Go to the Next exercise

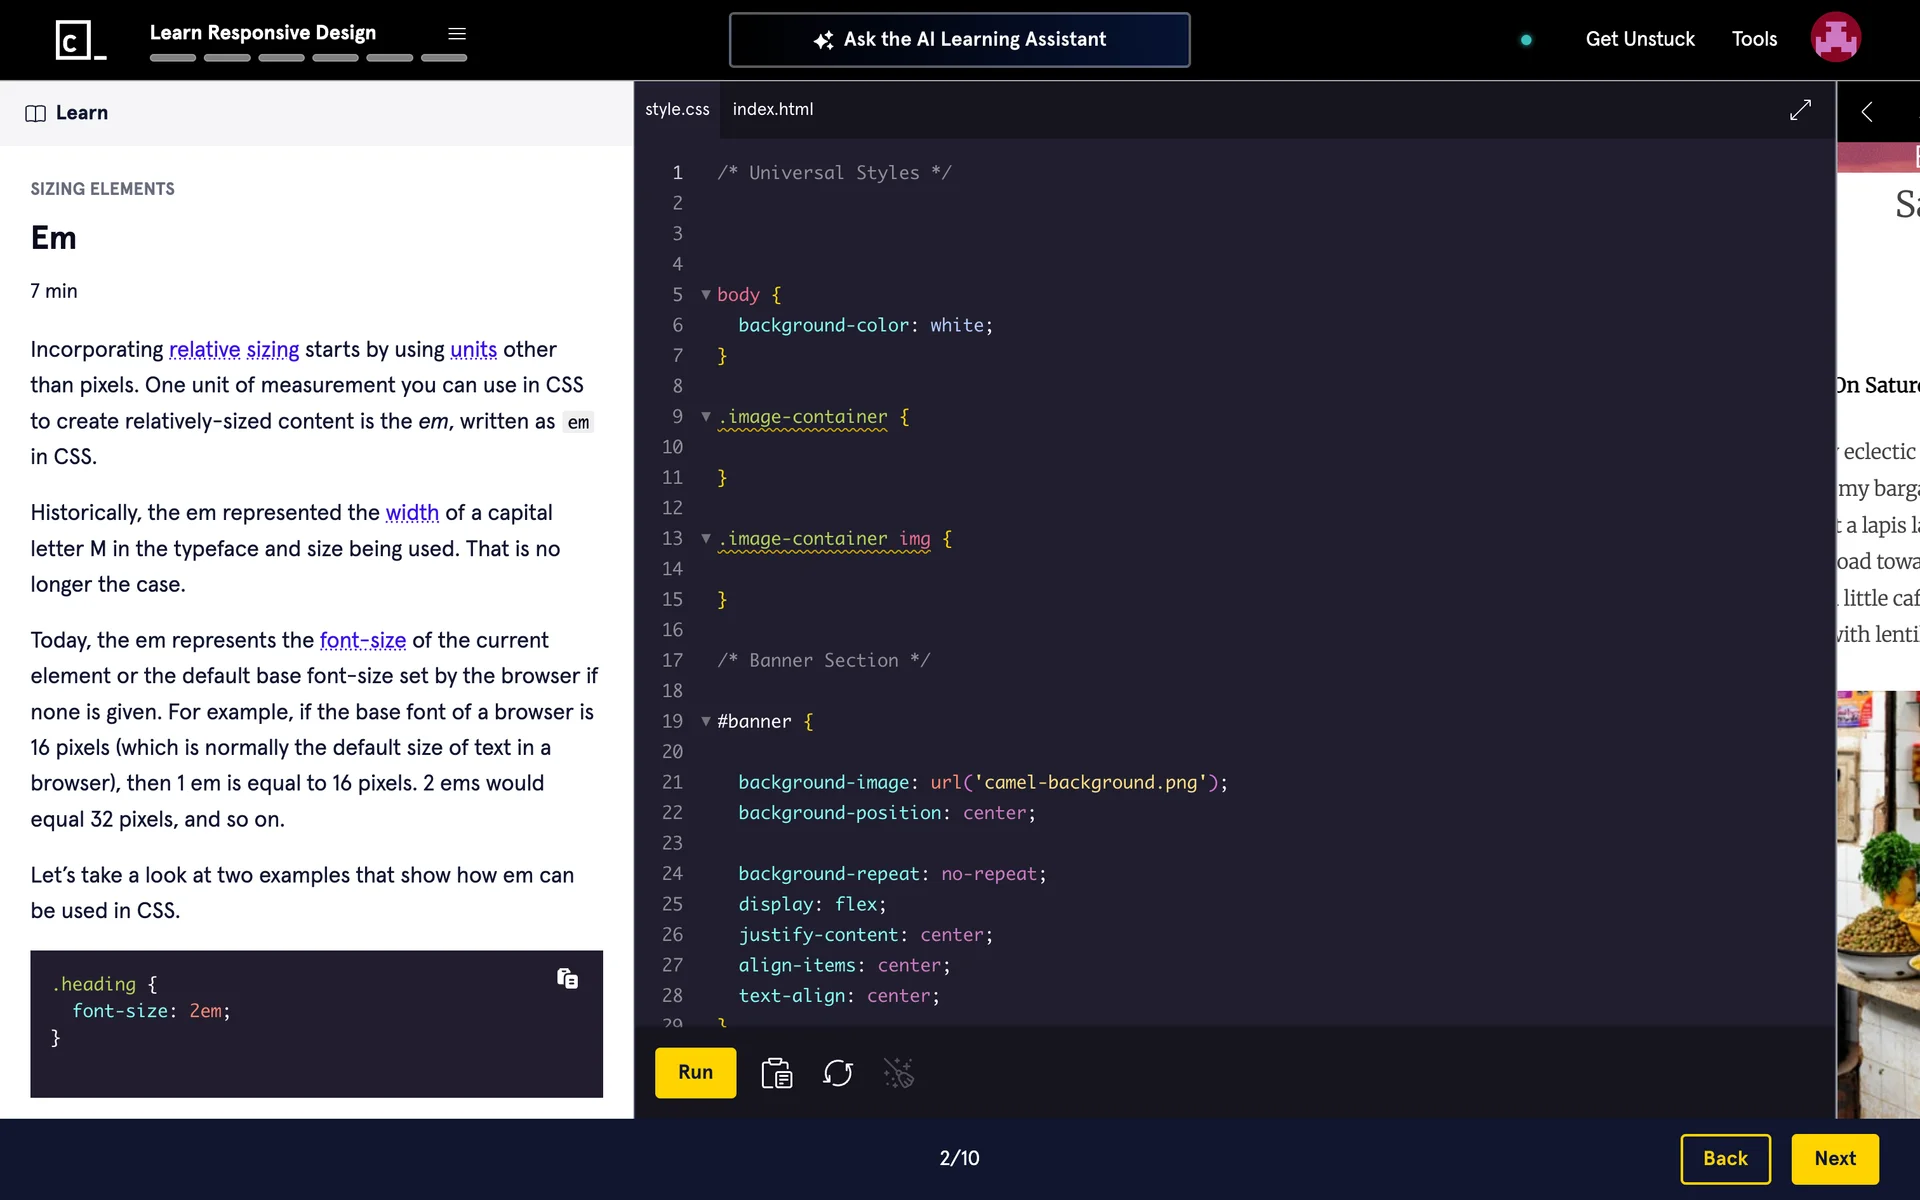click(x=1834, y=1158)
